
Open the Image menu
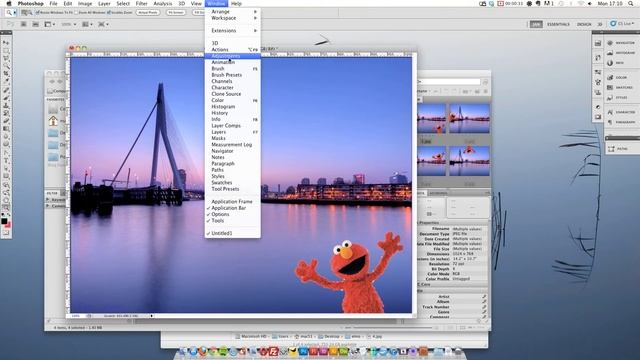(85, 3)
